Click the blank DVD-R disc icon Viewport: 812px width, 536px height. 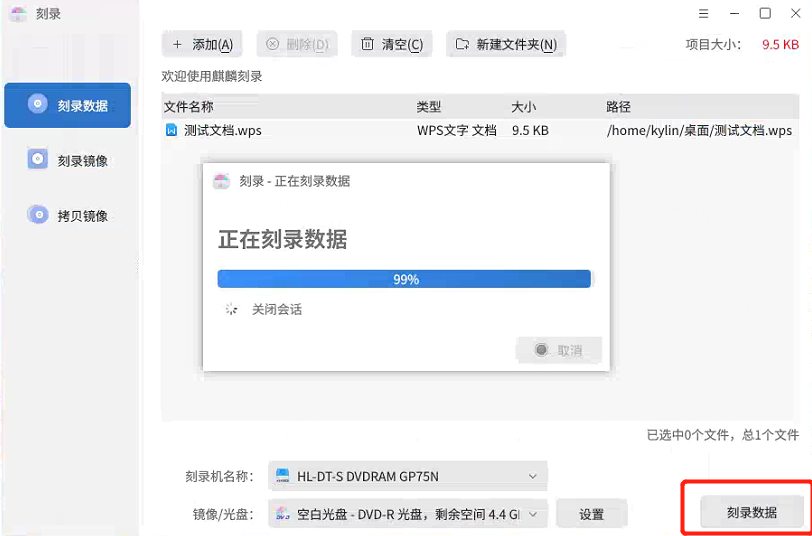tap(283, 514)
